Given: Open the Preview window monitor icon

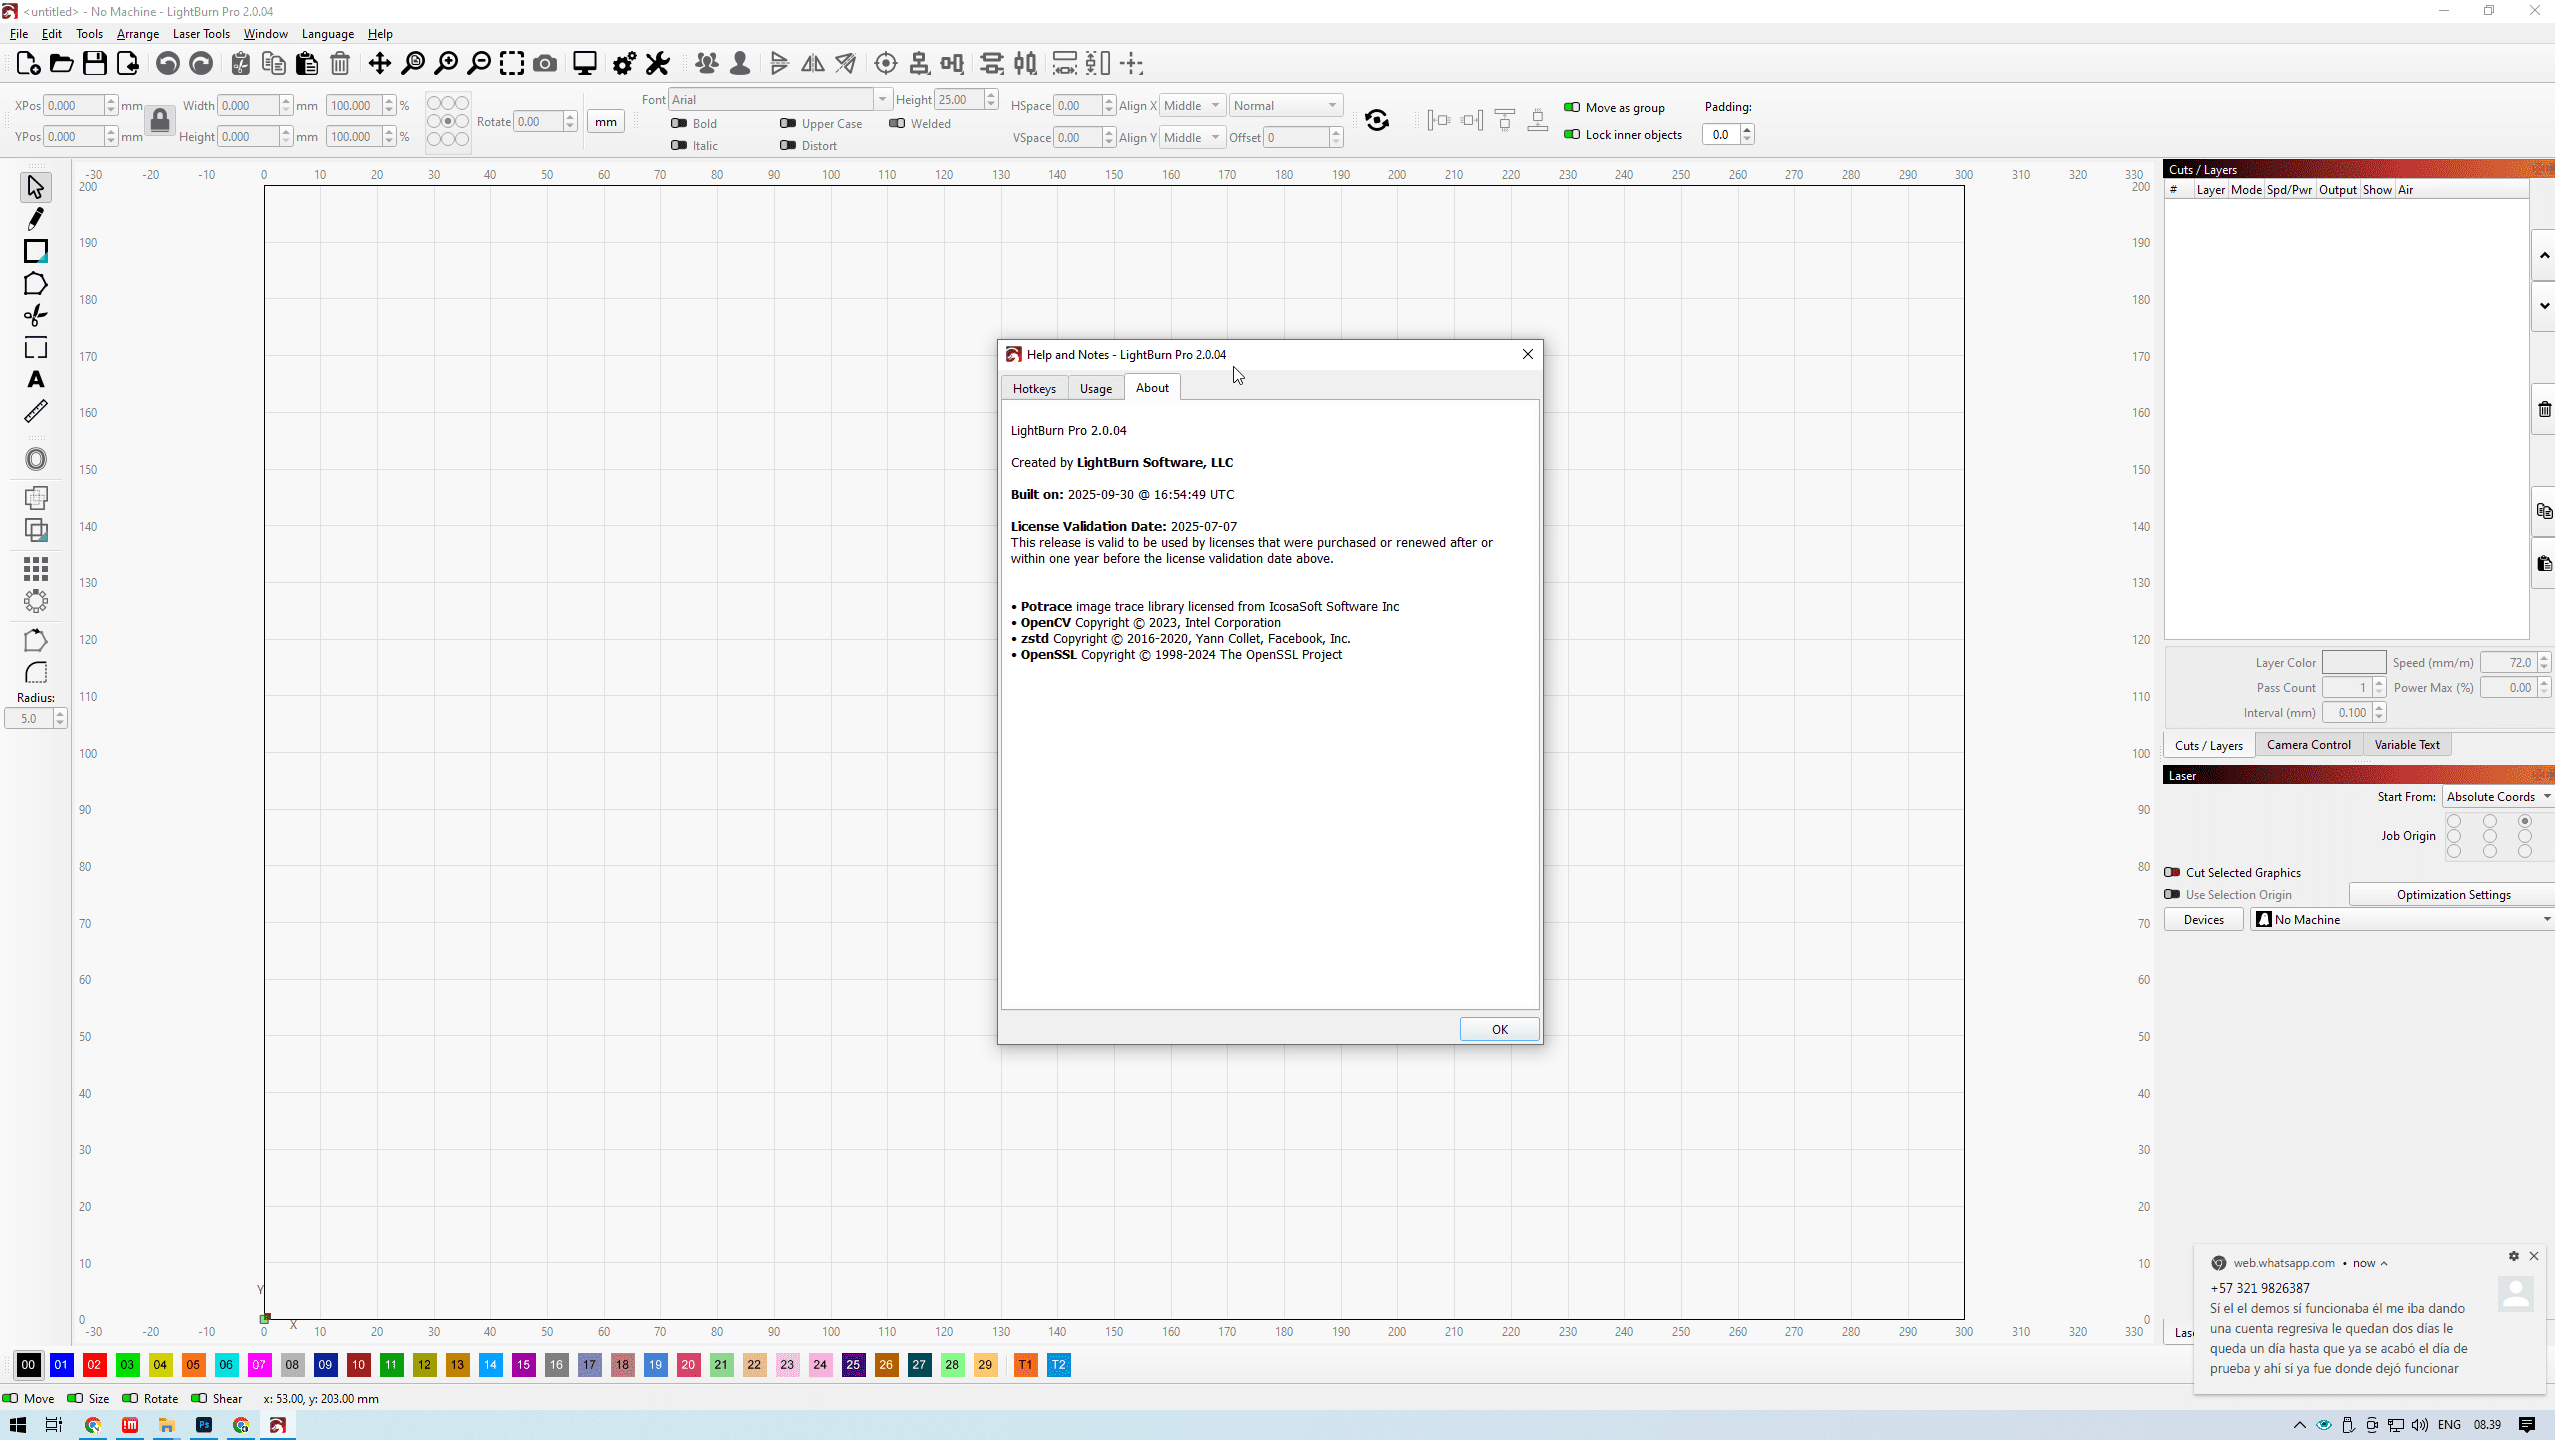Looking at the screenshot, I should pyautogui.click(x=585, y=64).
